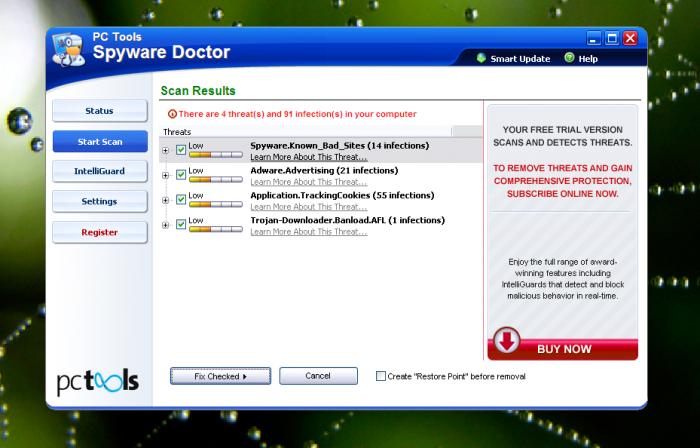Click the Fix Checked button
The height and width of the screenshot is (448, 700).
click(221, 376)
